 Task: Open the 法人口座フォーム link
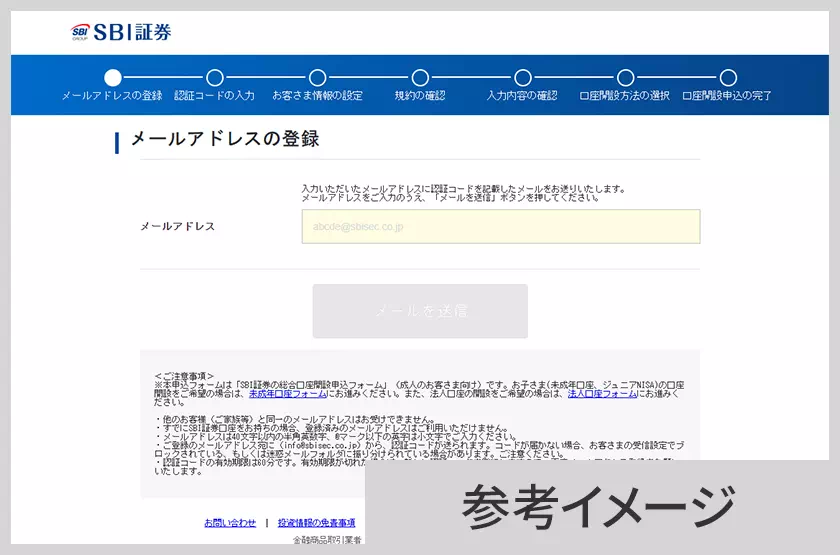pos(602,394)
